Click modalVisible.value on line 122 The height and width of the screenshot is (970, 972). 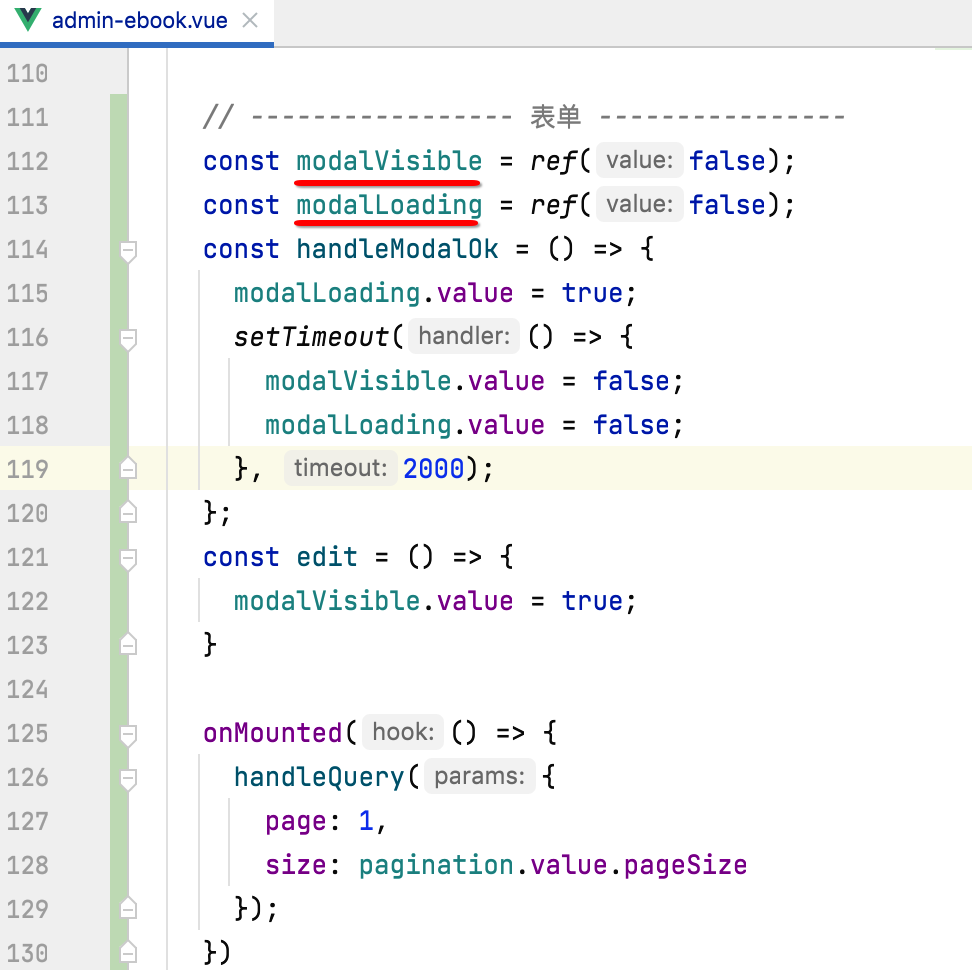[373, 601]
